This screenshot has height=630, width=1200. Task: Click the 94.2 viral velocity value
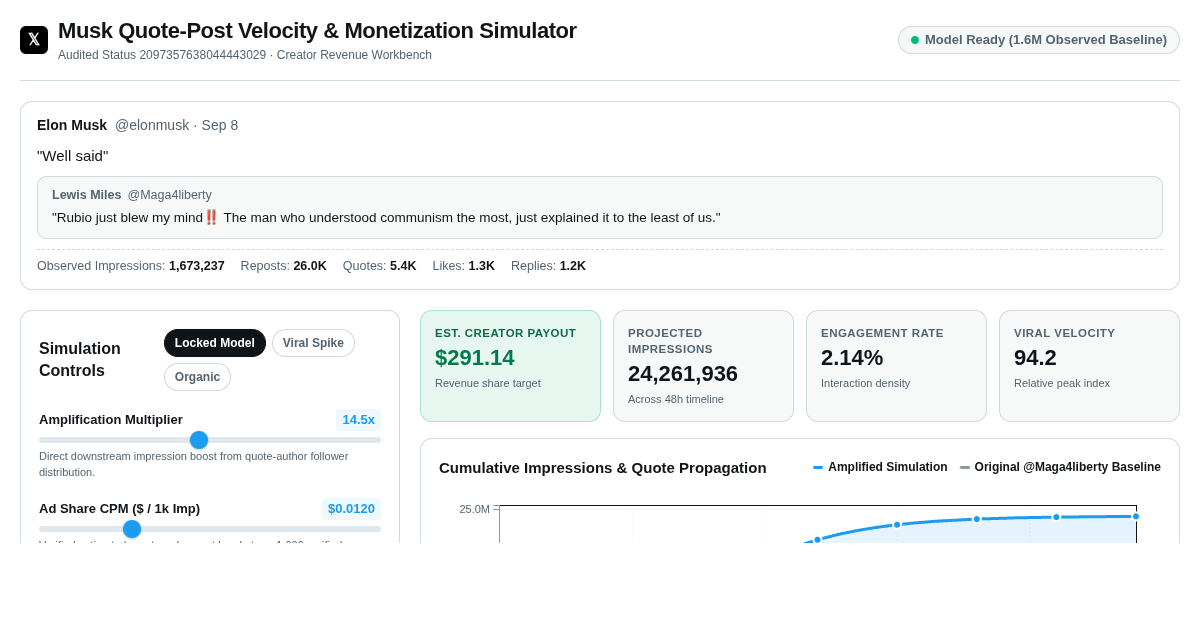pyautogui.click(x=1035, y=358)
